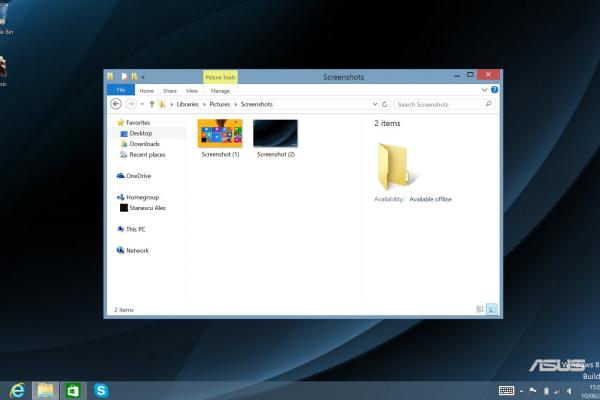Image resolution: width=600 pixels, height=400 pixels.
Task: Select Network in the navigation pane
Action: point(137,250)
